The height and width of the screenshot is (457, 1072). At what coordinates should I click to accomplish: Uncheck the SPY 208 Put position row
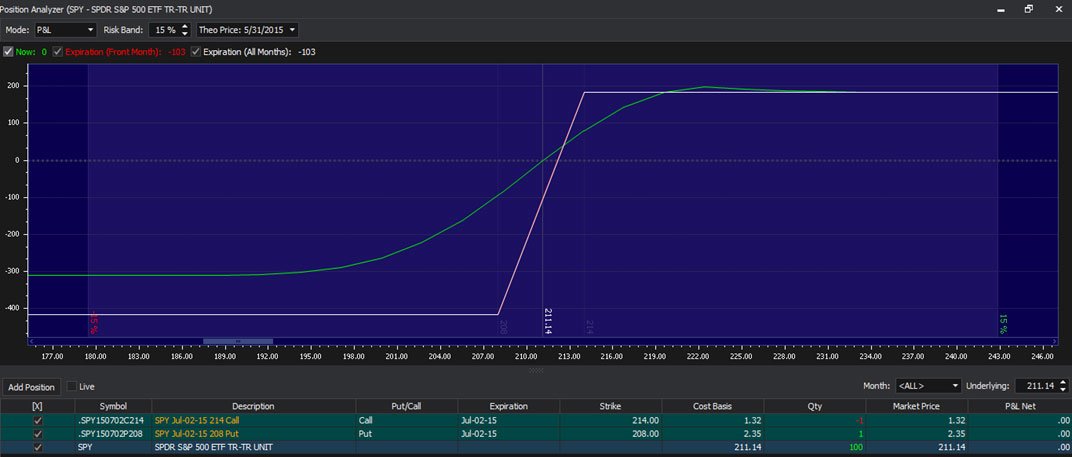click(x=37, y=435)
